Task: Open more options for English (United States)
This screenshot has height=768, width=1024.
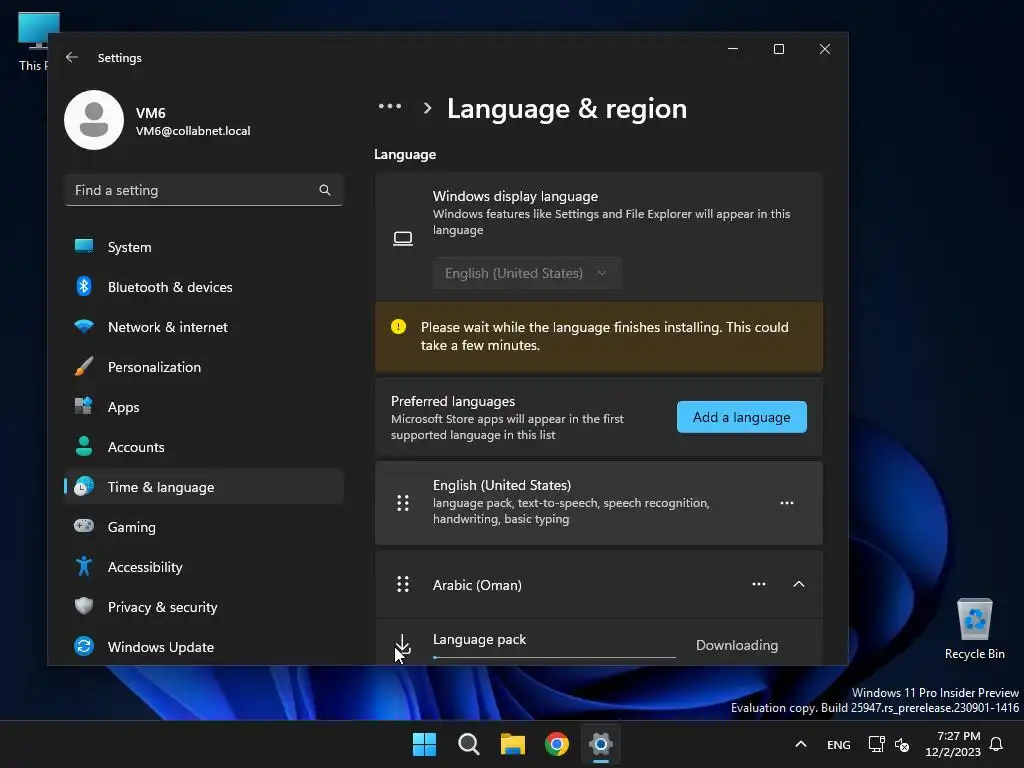Action: pos(787,503)
